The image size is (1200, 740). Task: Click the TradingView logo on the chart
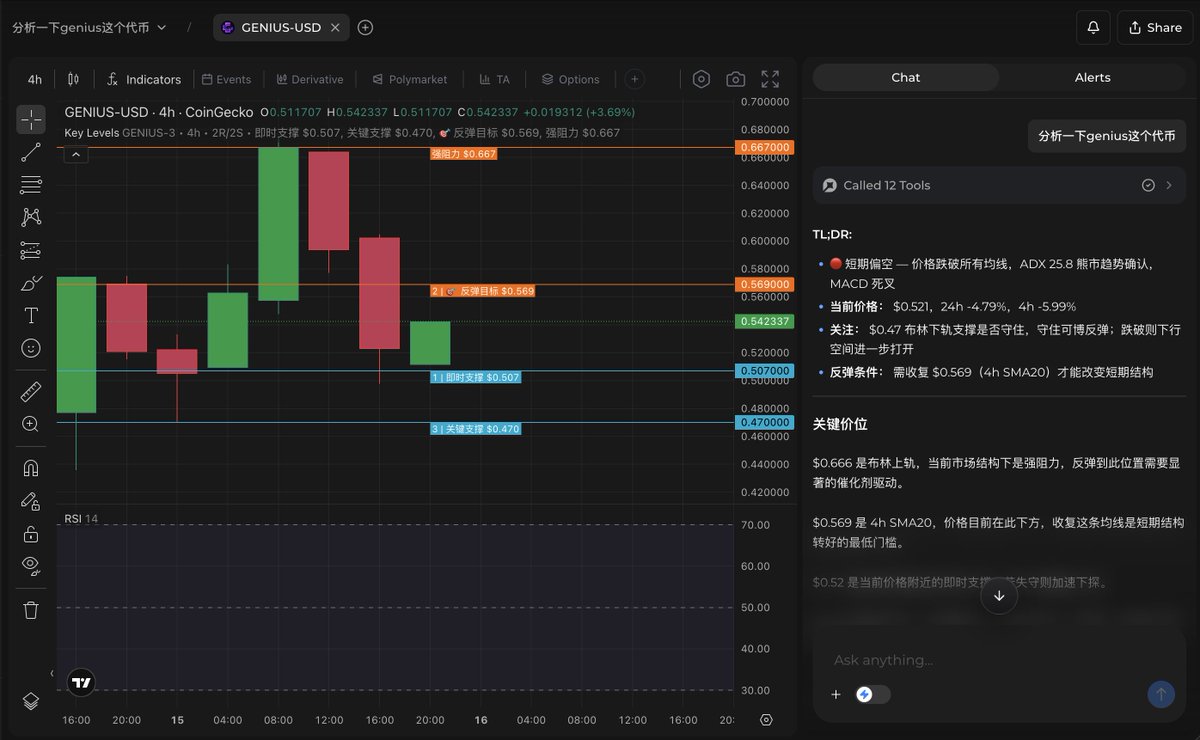coord(82,683)
